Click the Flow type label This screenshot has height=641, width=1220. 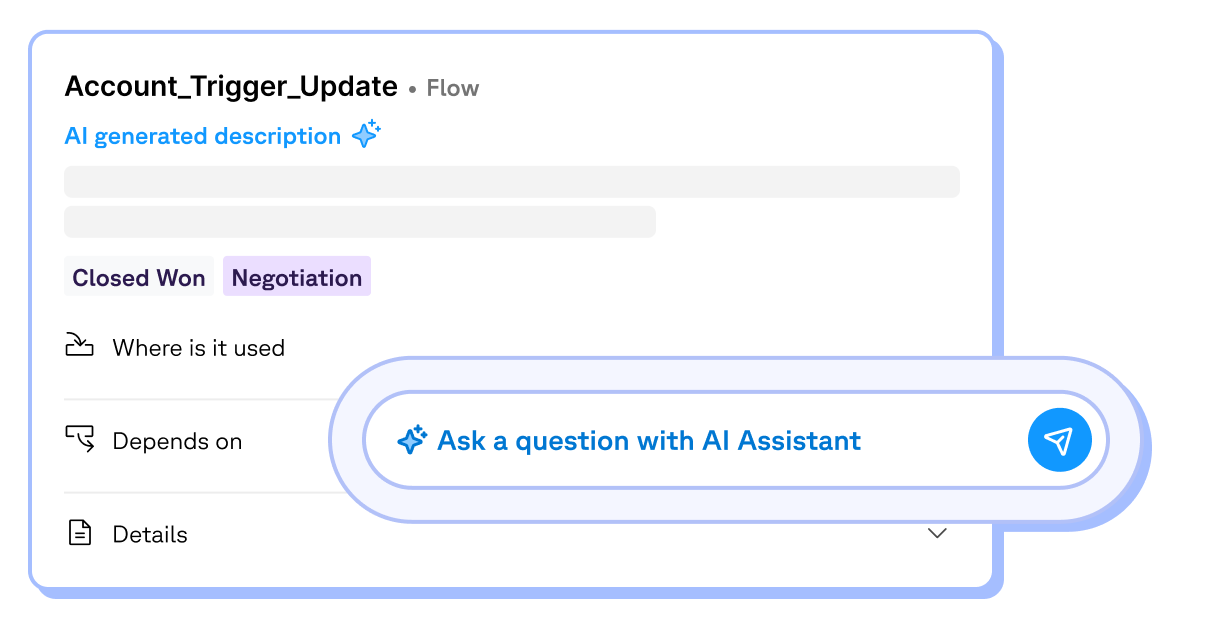[453, 88]
